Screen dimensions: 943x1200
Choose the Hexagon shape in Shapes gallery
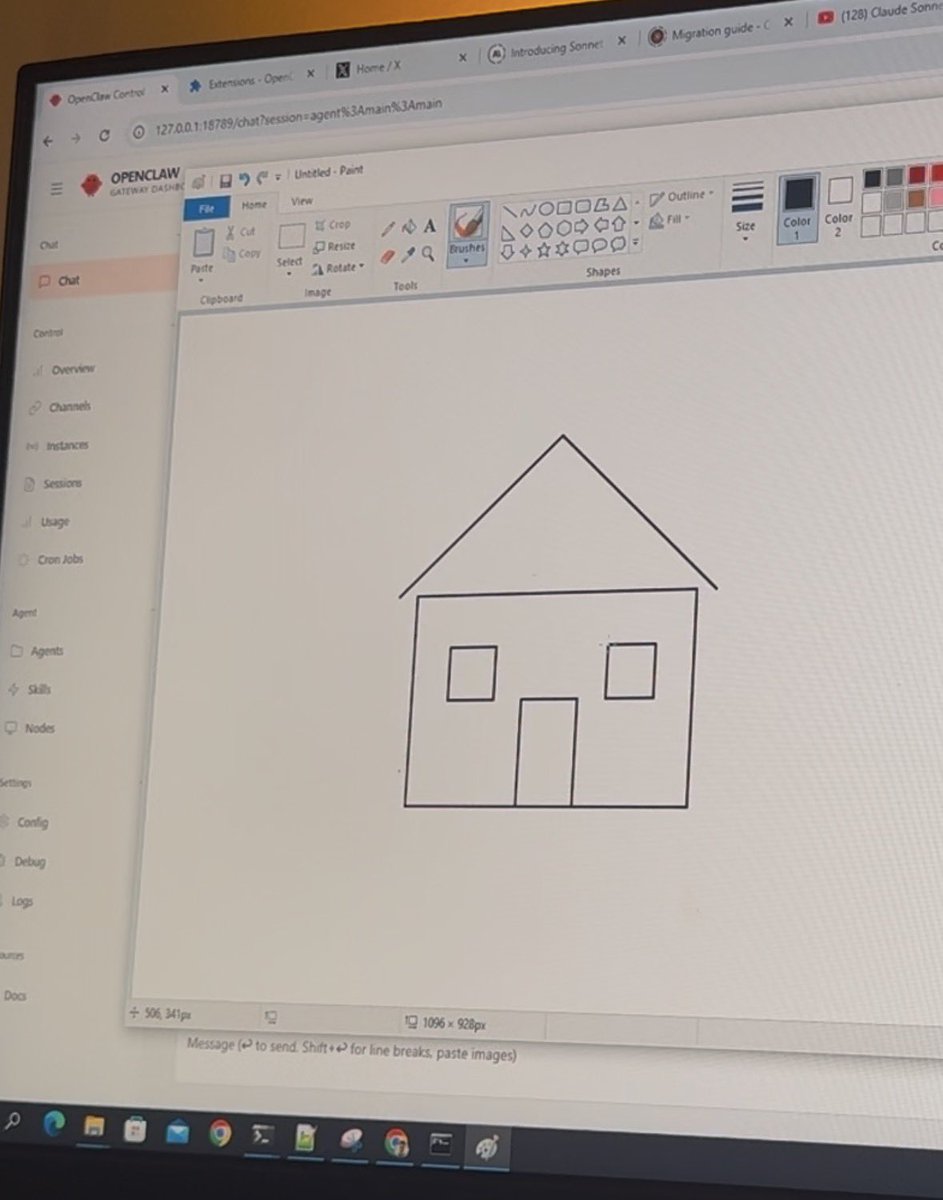click(564, 229)
